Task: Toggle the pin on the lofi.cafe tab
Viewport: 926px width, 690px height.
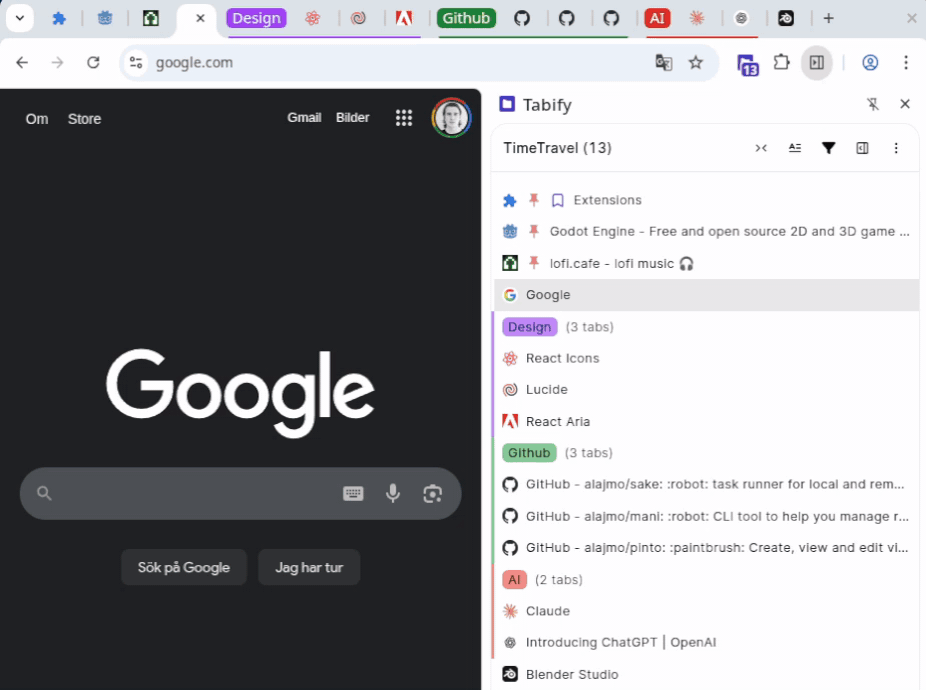Action: tap(533, 263)
